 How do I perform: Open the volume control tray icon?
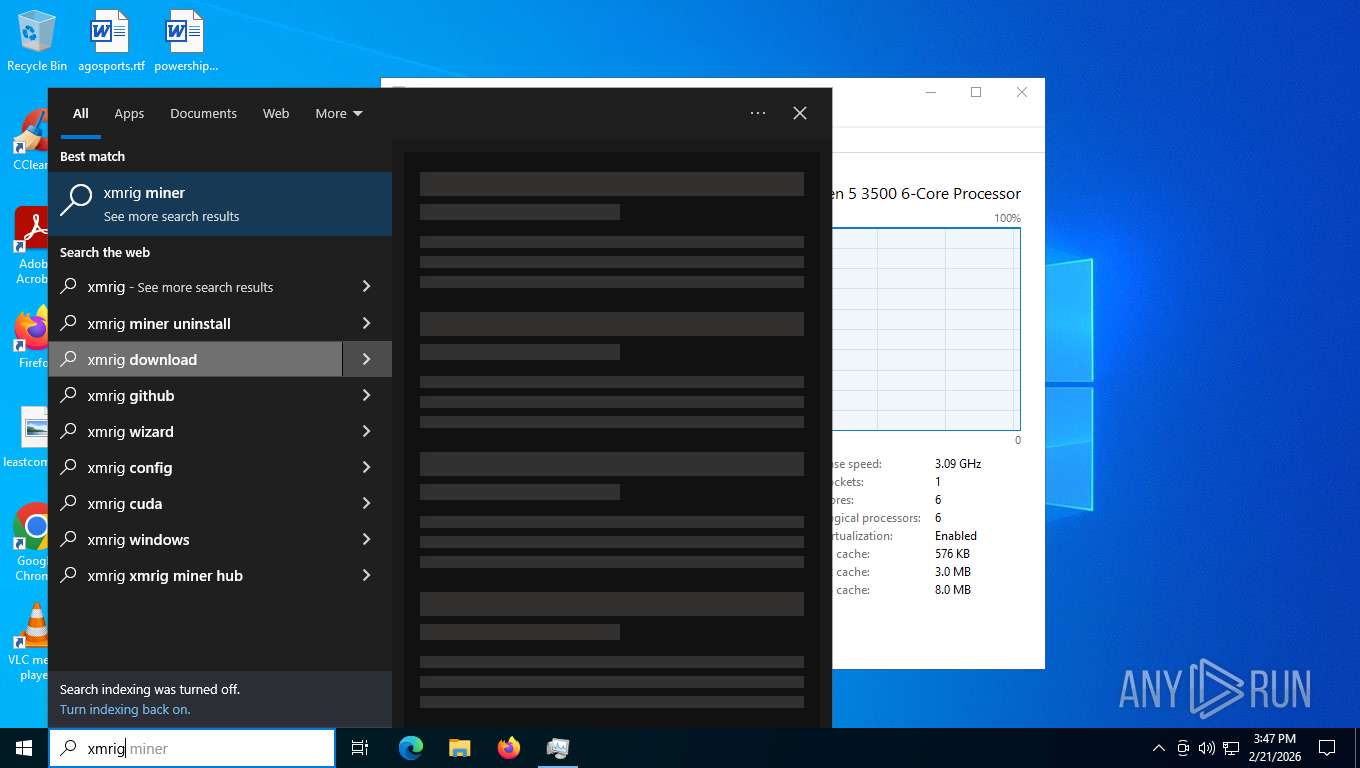1206,748
